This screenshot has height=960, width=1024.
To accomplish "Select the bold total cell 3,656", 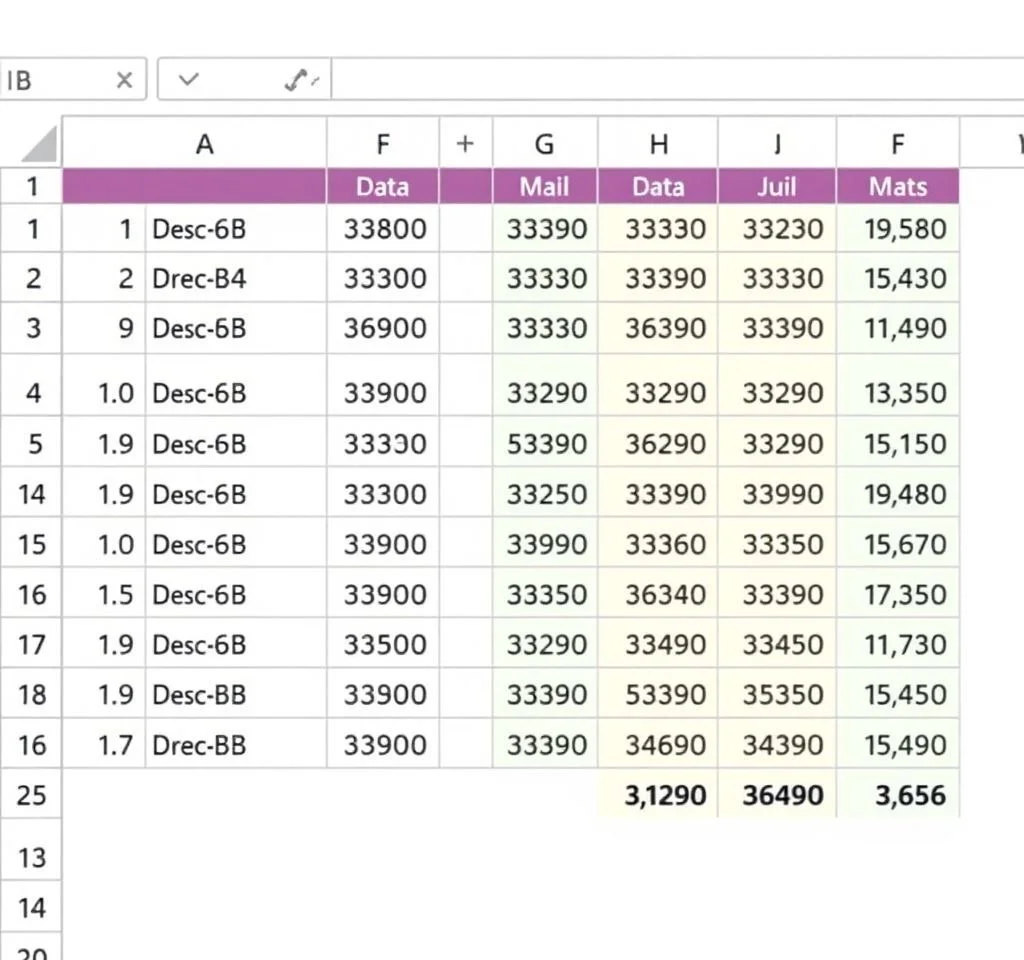I will coord(903,796).
